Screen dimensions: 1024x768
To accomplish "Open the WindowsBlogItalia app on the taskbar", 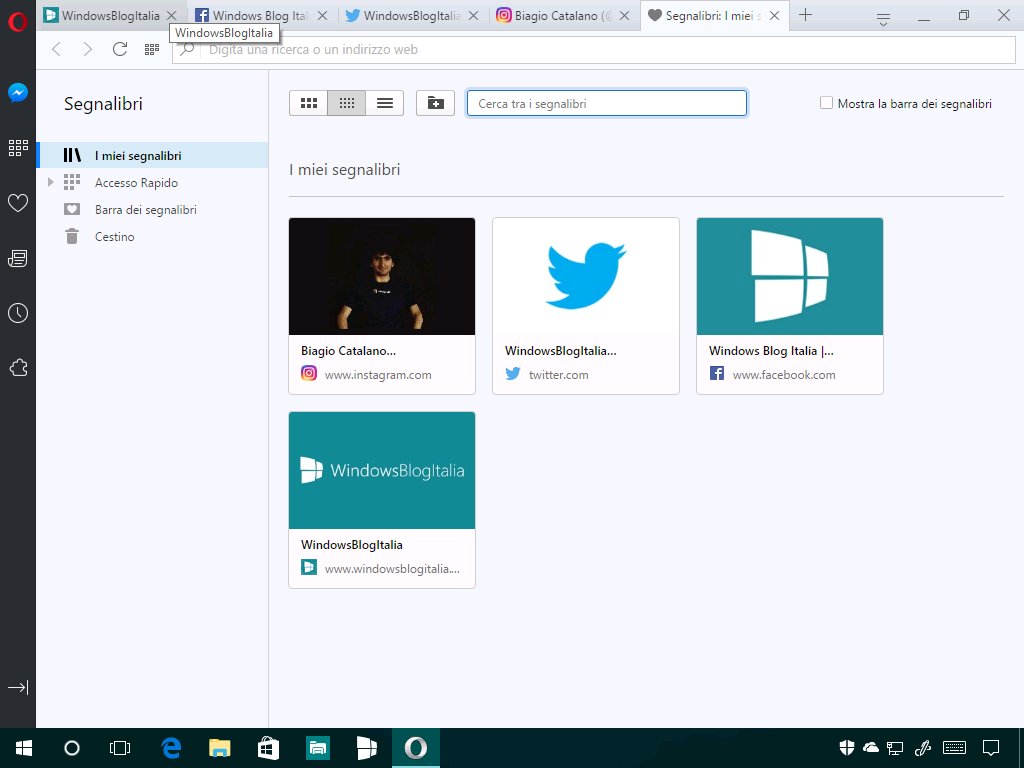I will point(366,748).
